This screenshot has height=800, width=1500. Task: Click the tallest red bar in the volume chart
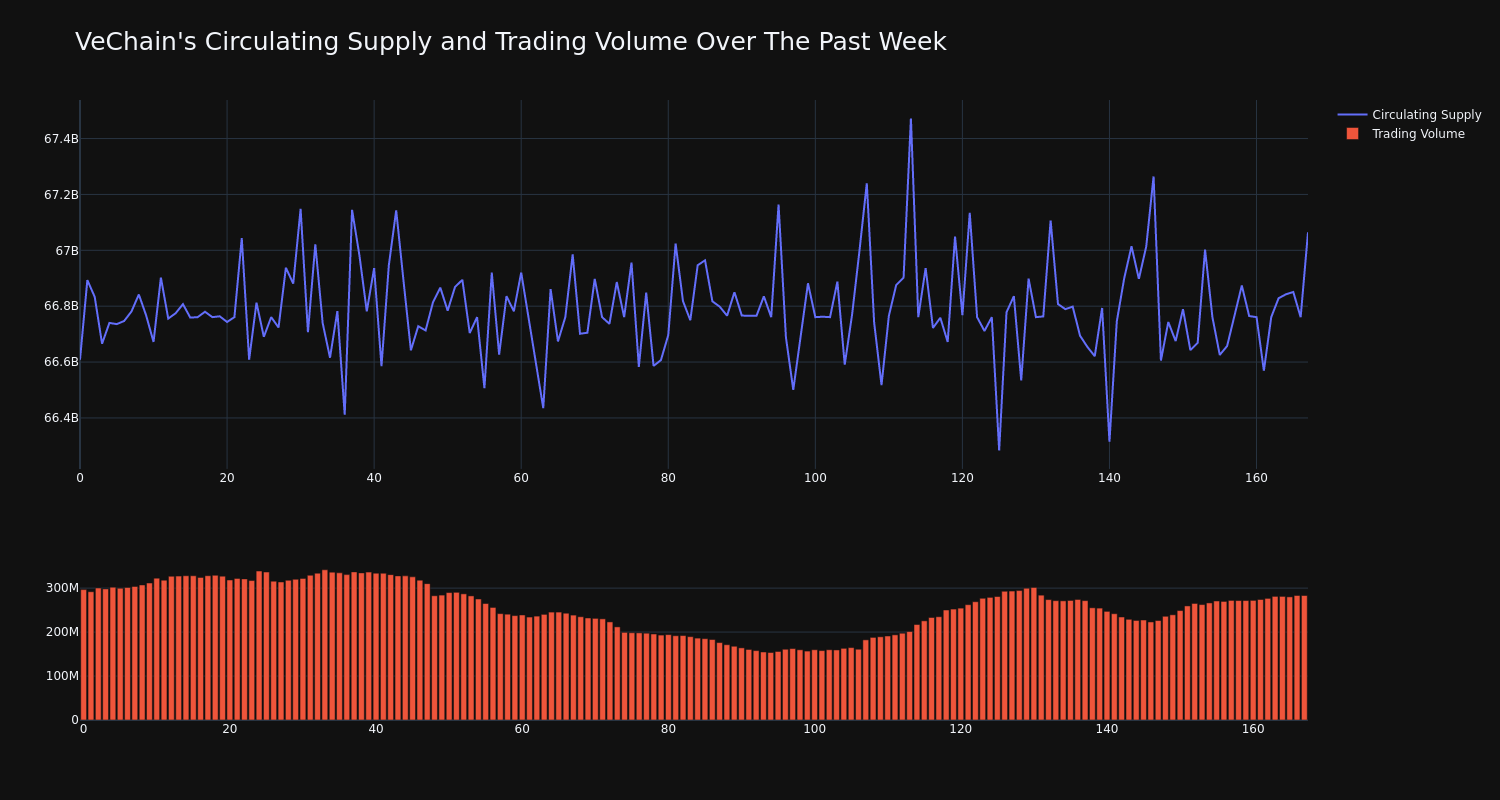(x=325, y=645)
